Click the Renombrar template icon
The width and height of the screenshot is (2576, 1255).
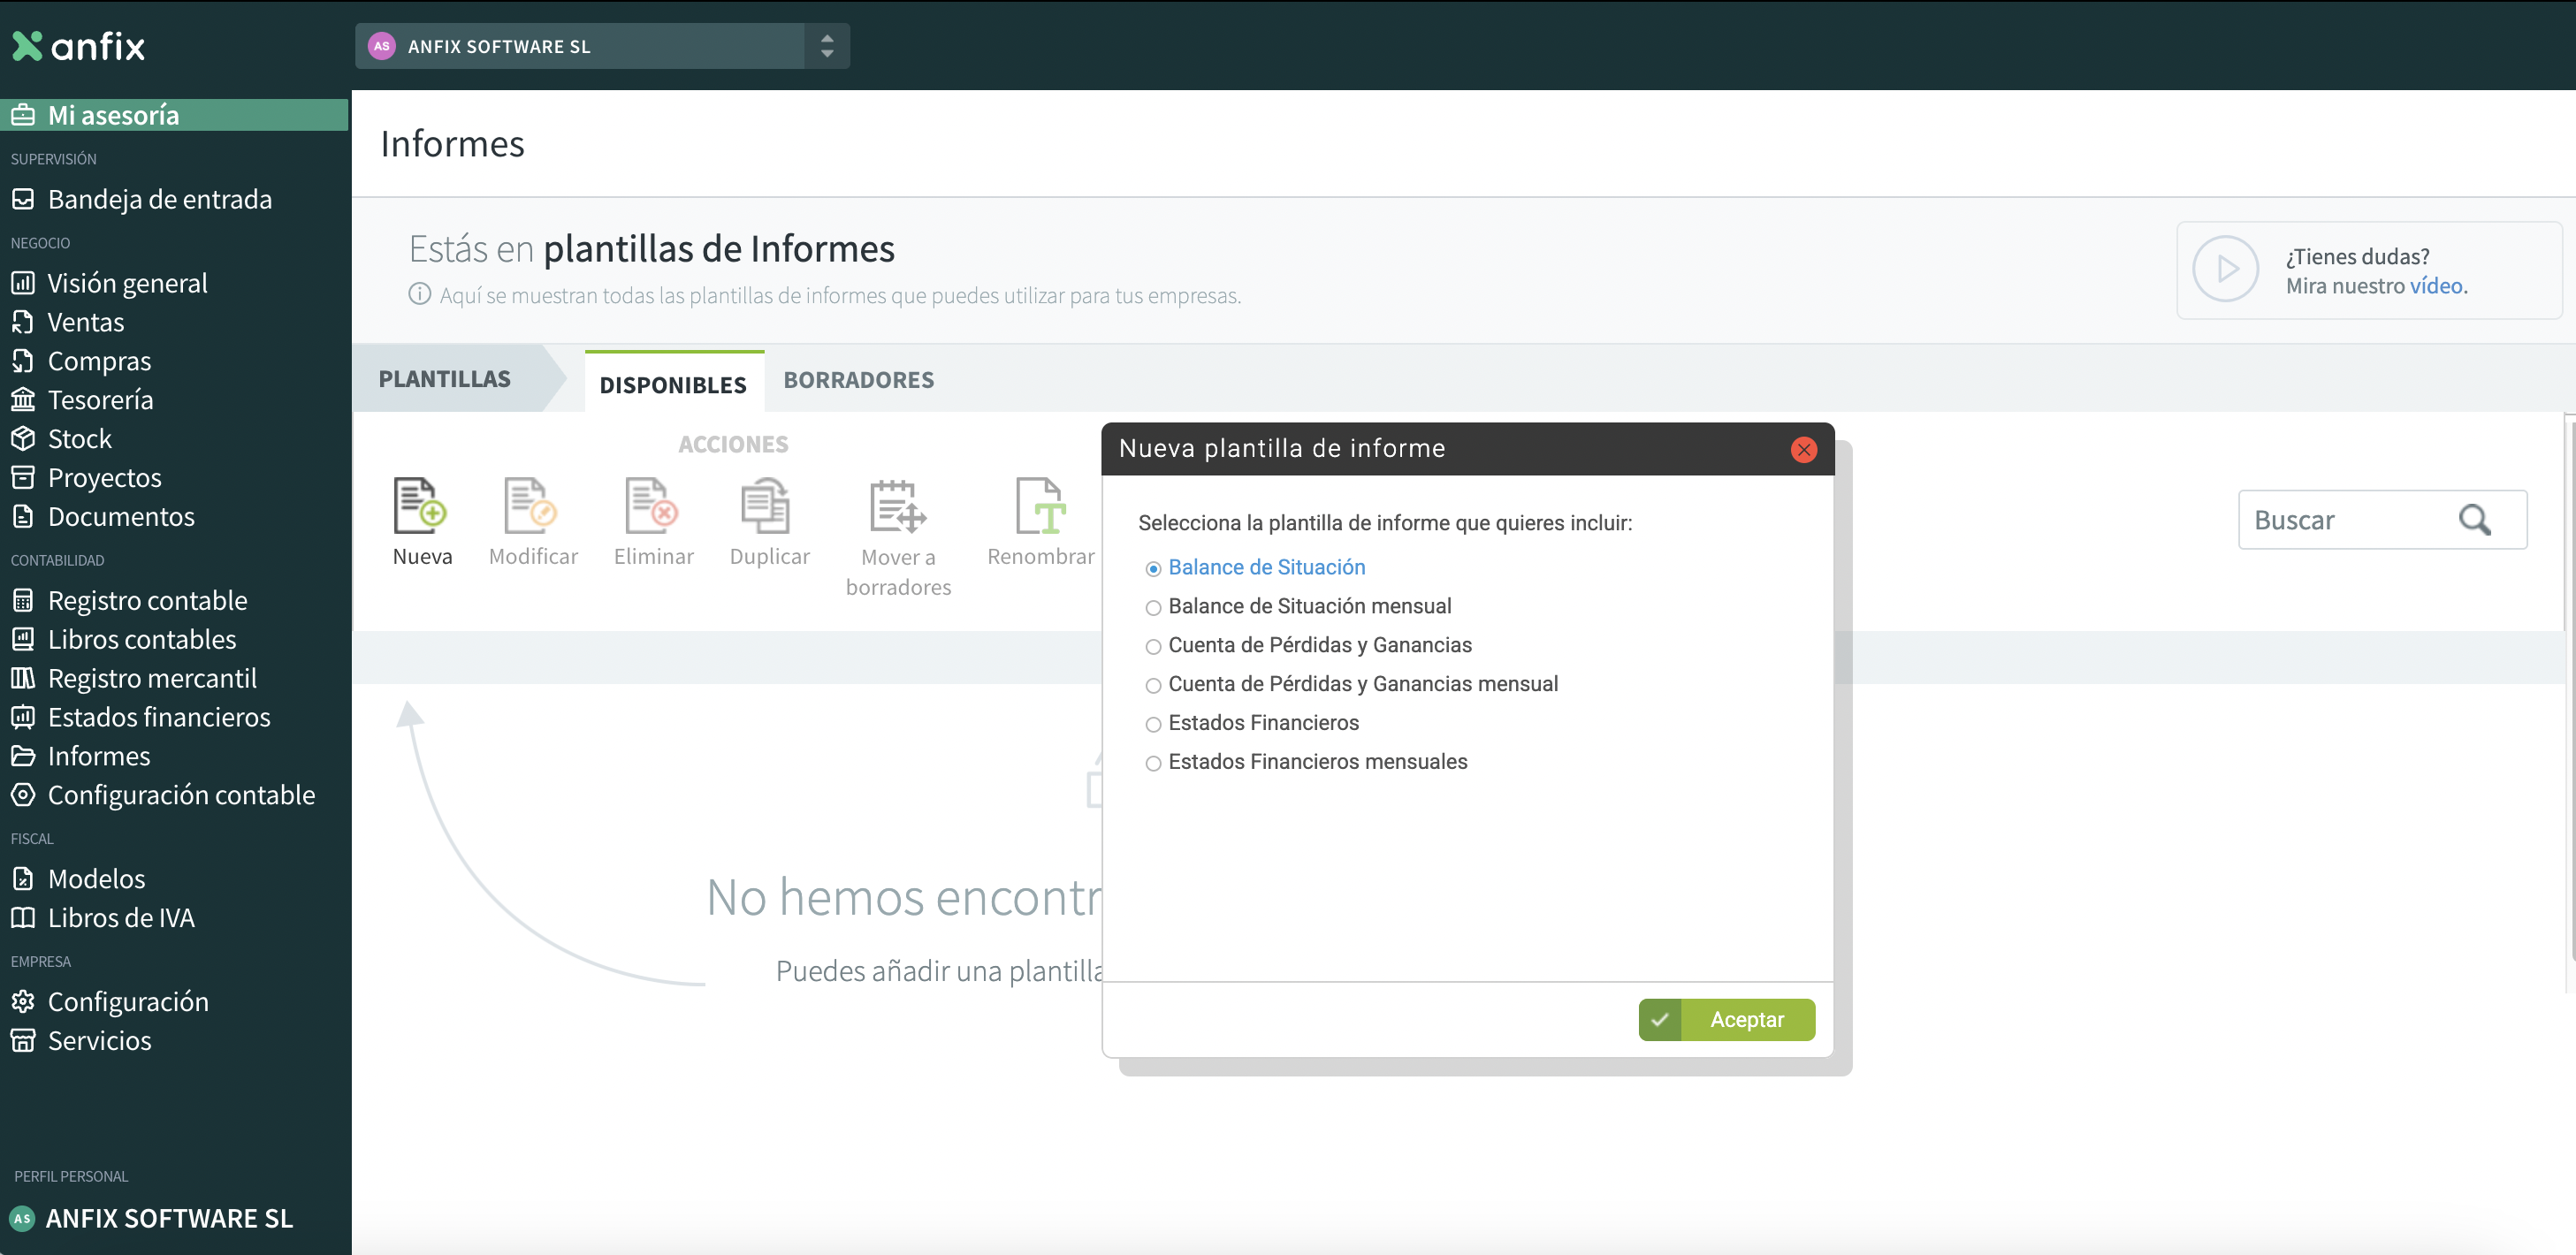[x=1040, y=506]
